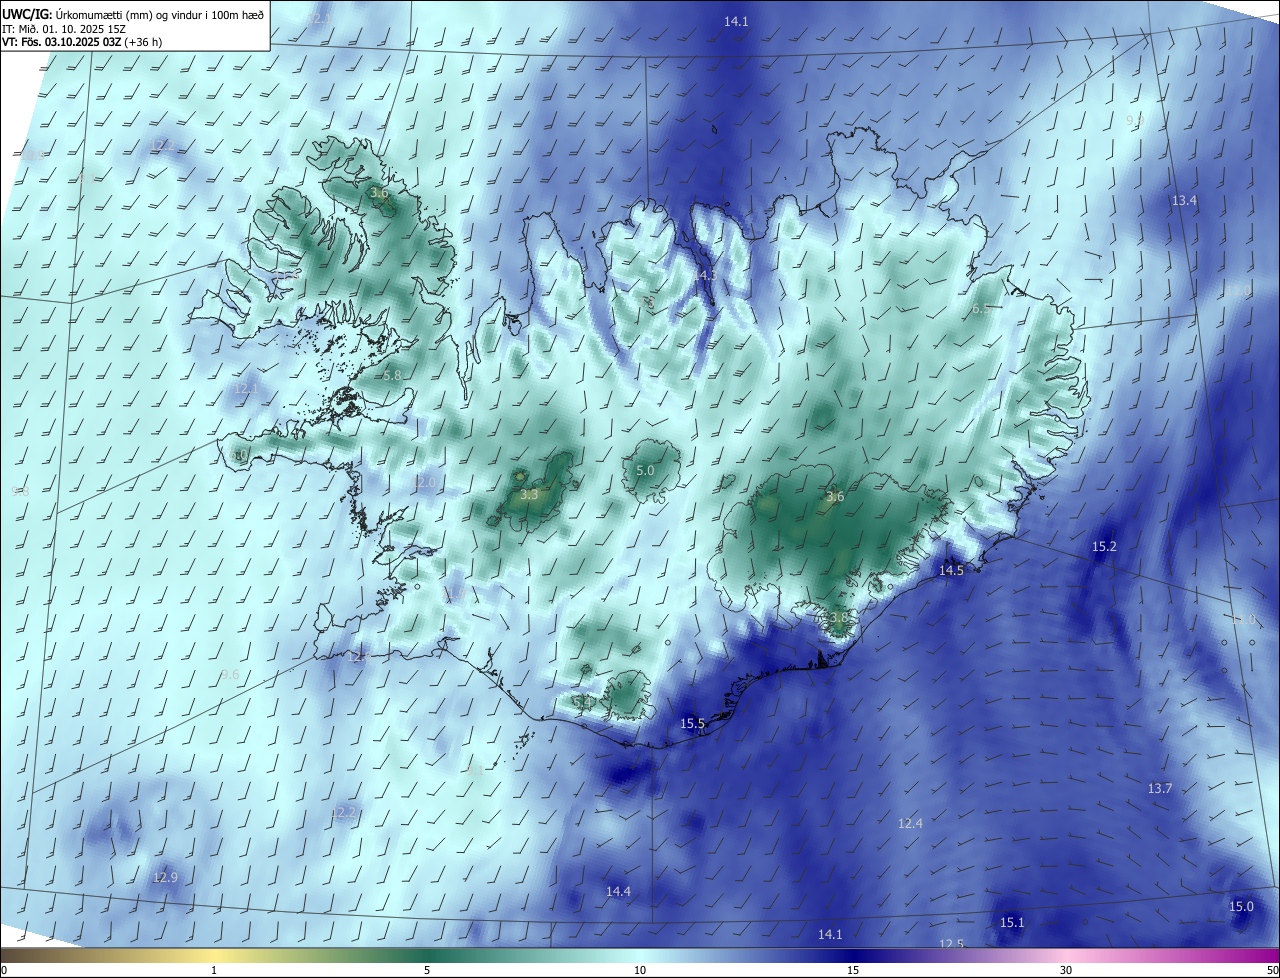Click the 14.1 value just above the color scale
This screenshot has width=1280, height=978.
click(830, 934)
